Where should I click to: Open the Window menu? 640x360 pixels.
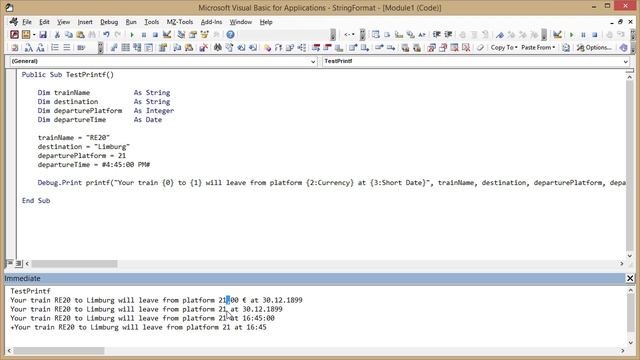240,22
